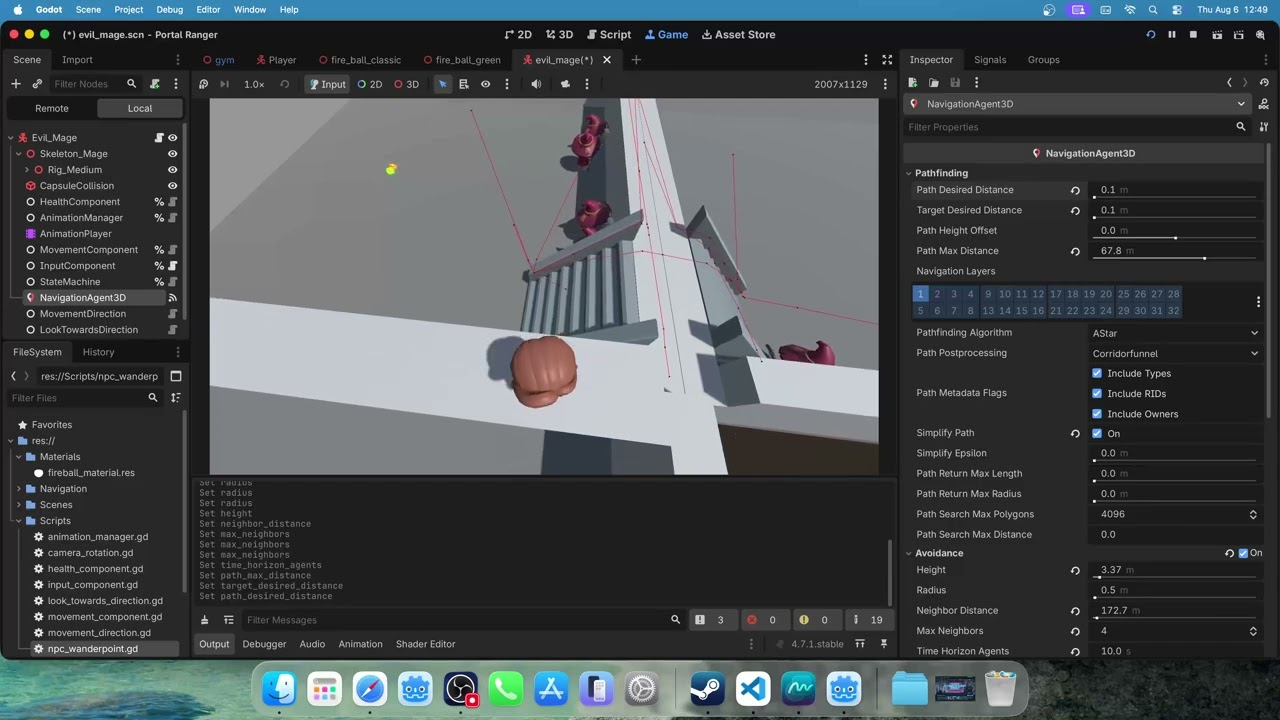
Task: Click the signal icon on NavigationAgent3D row
Action: pos(172,298)
